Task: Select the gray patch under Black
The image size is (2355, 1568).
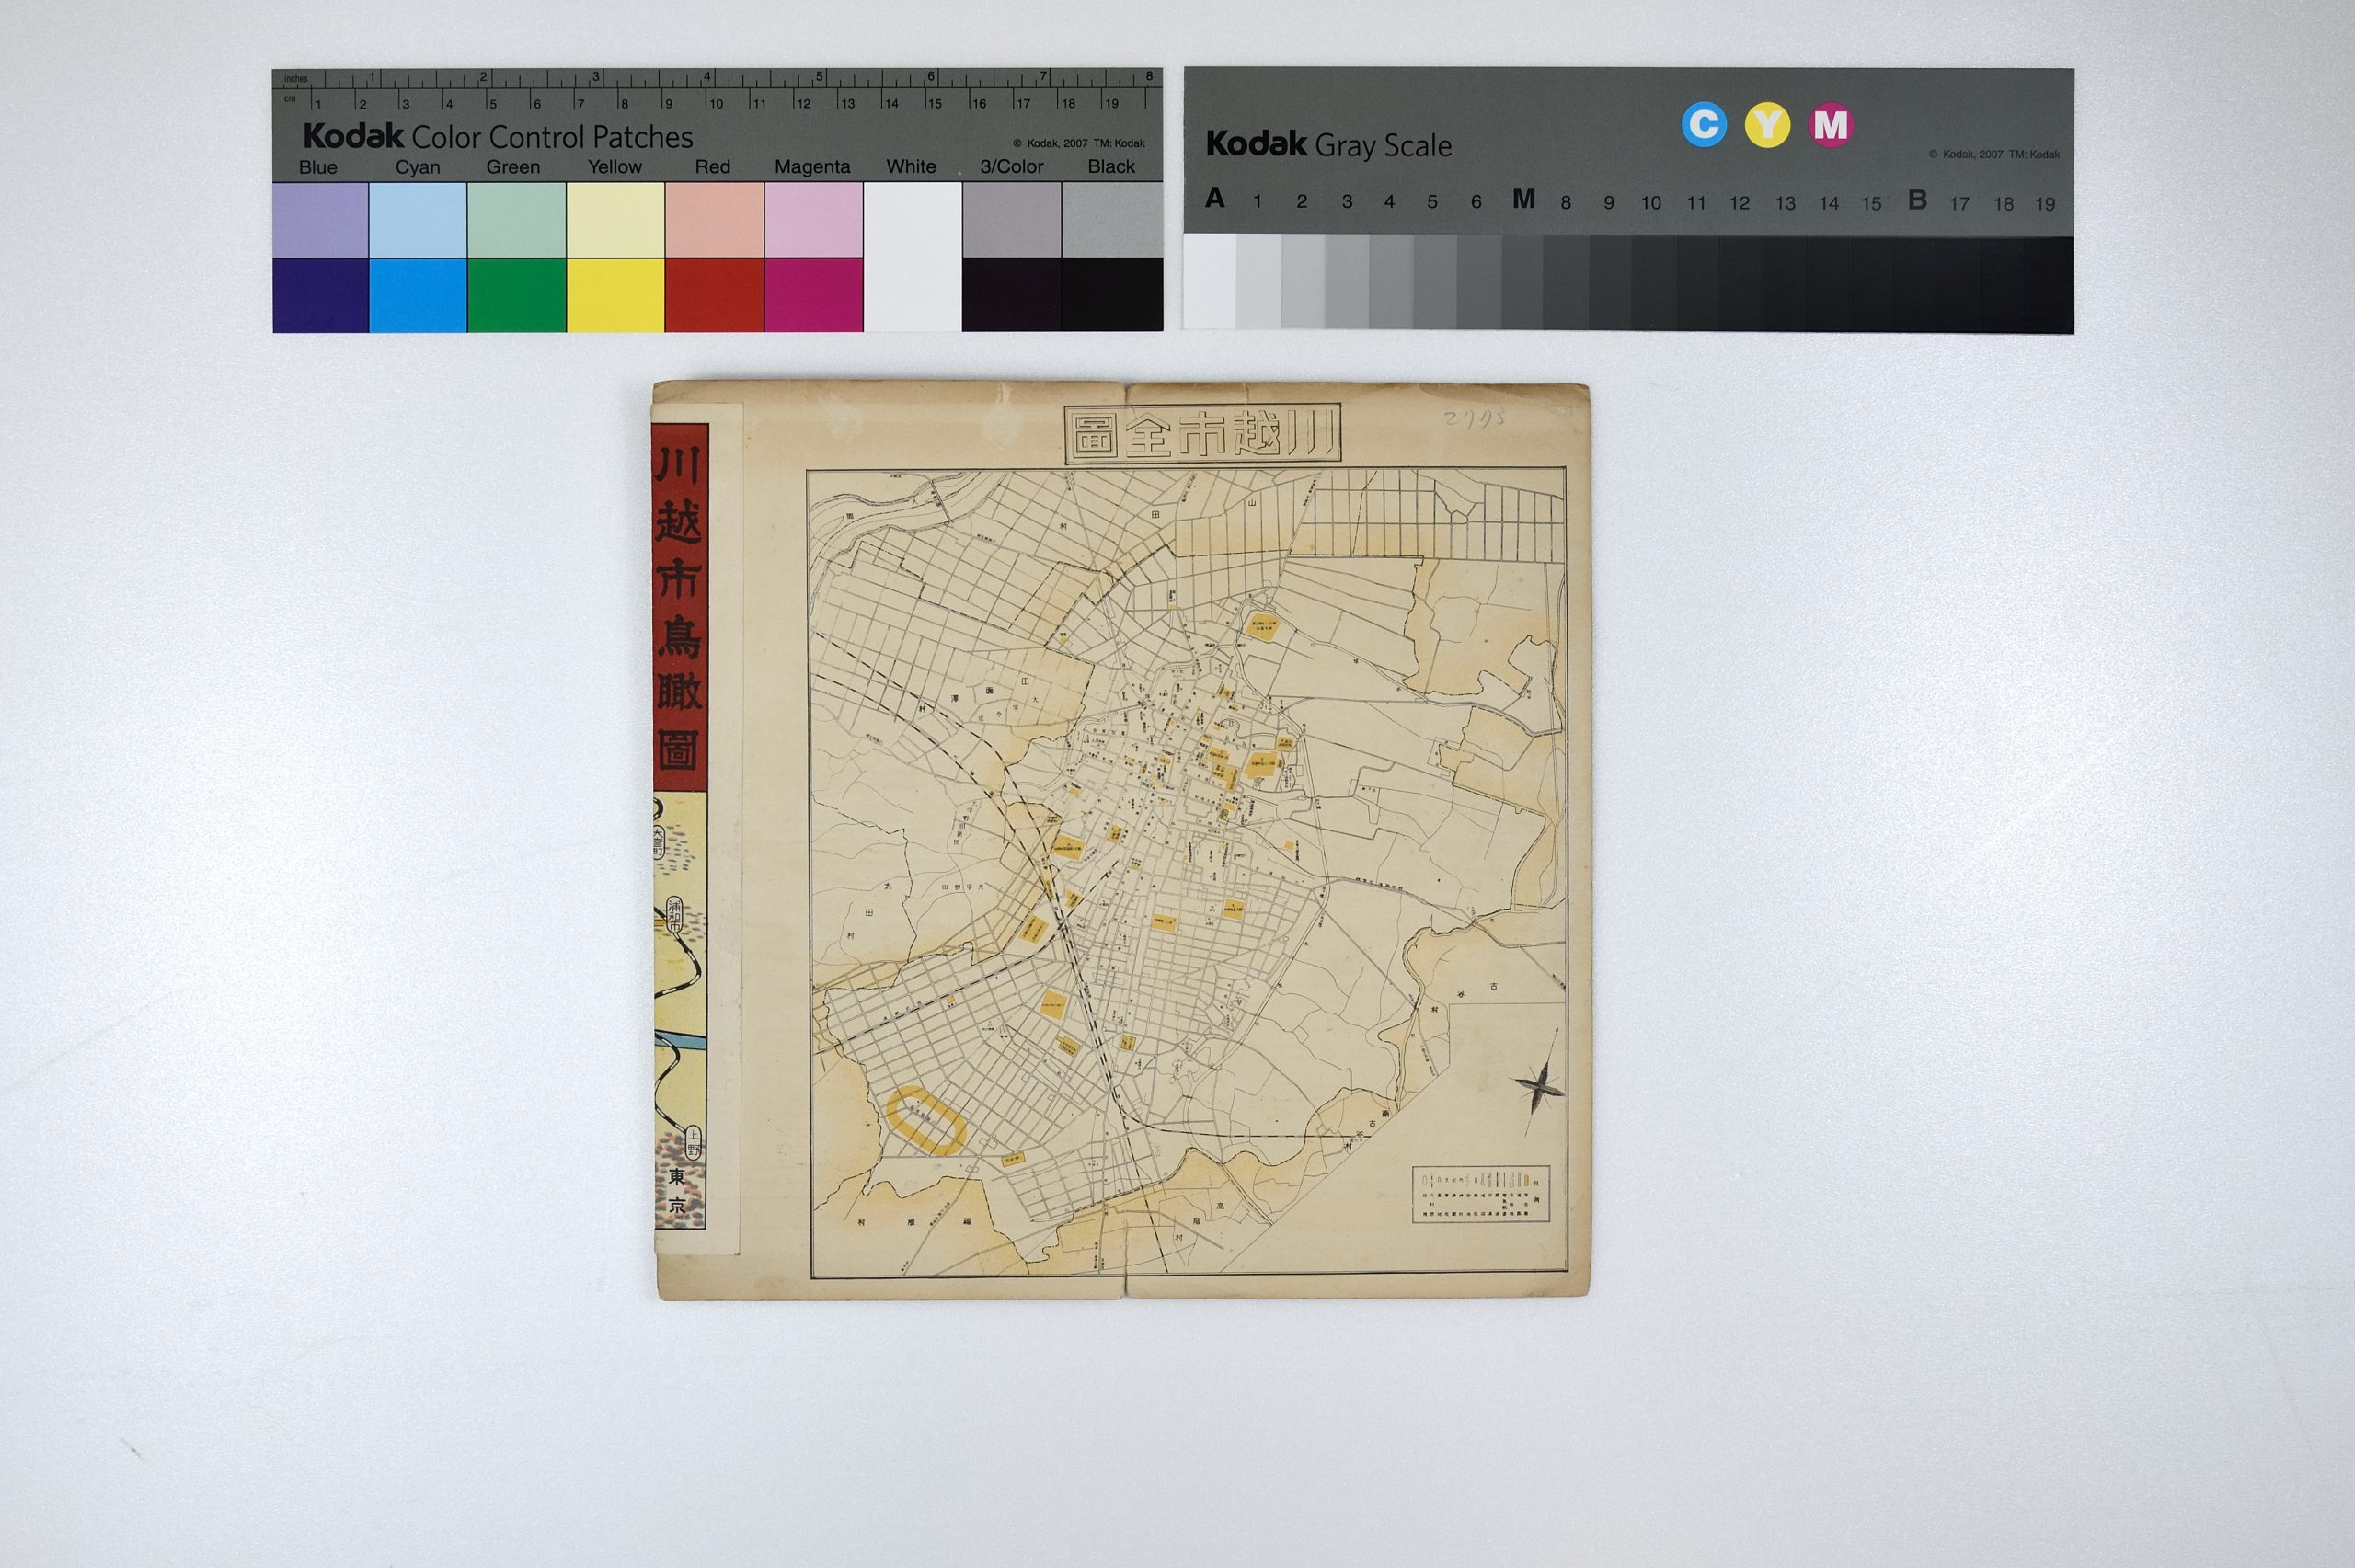Action: (1112, 220)
